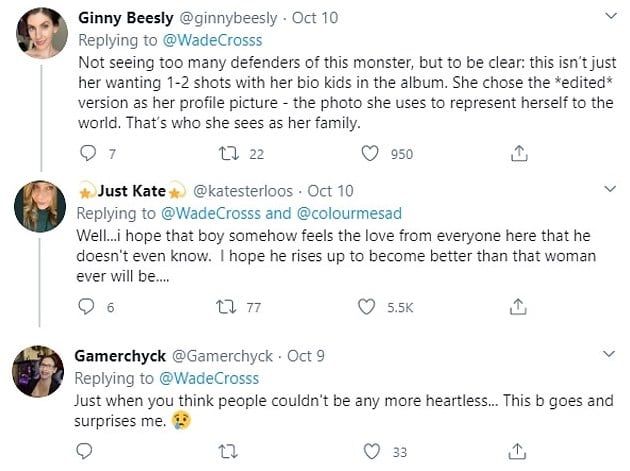Like Gamerchyck's tweet
This screenshot has width=630, height=471.
pos(371,451)
